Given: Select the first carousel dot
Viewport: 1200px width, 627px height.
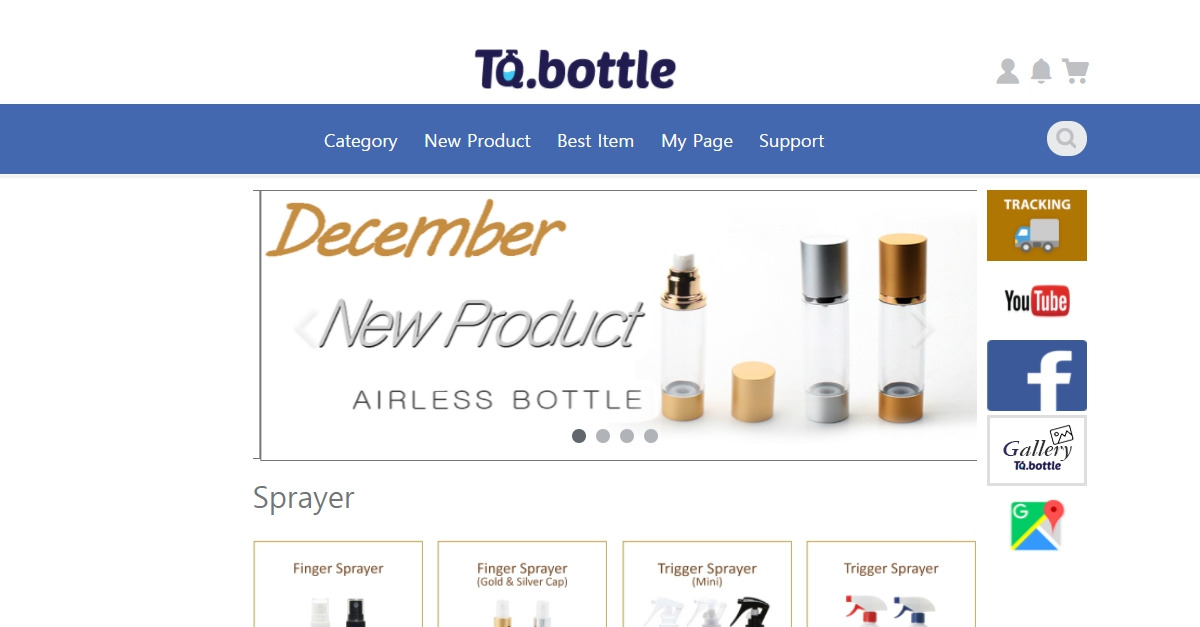Looking at the screenshot, I should [x=579, y=436].
